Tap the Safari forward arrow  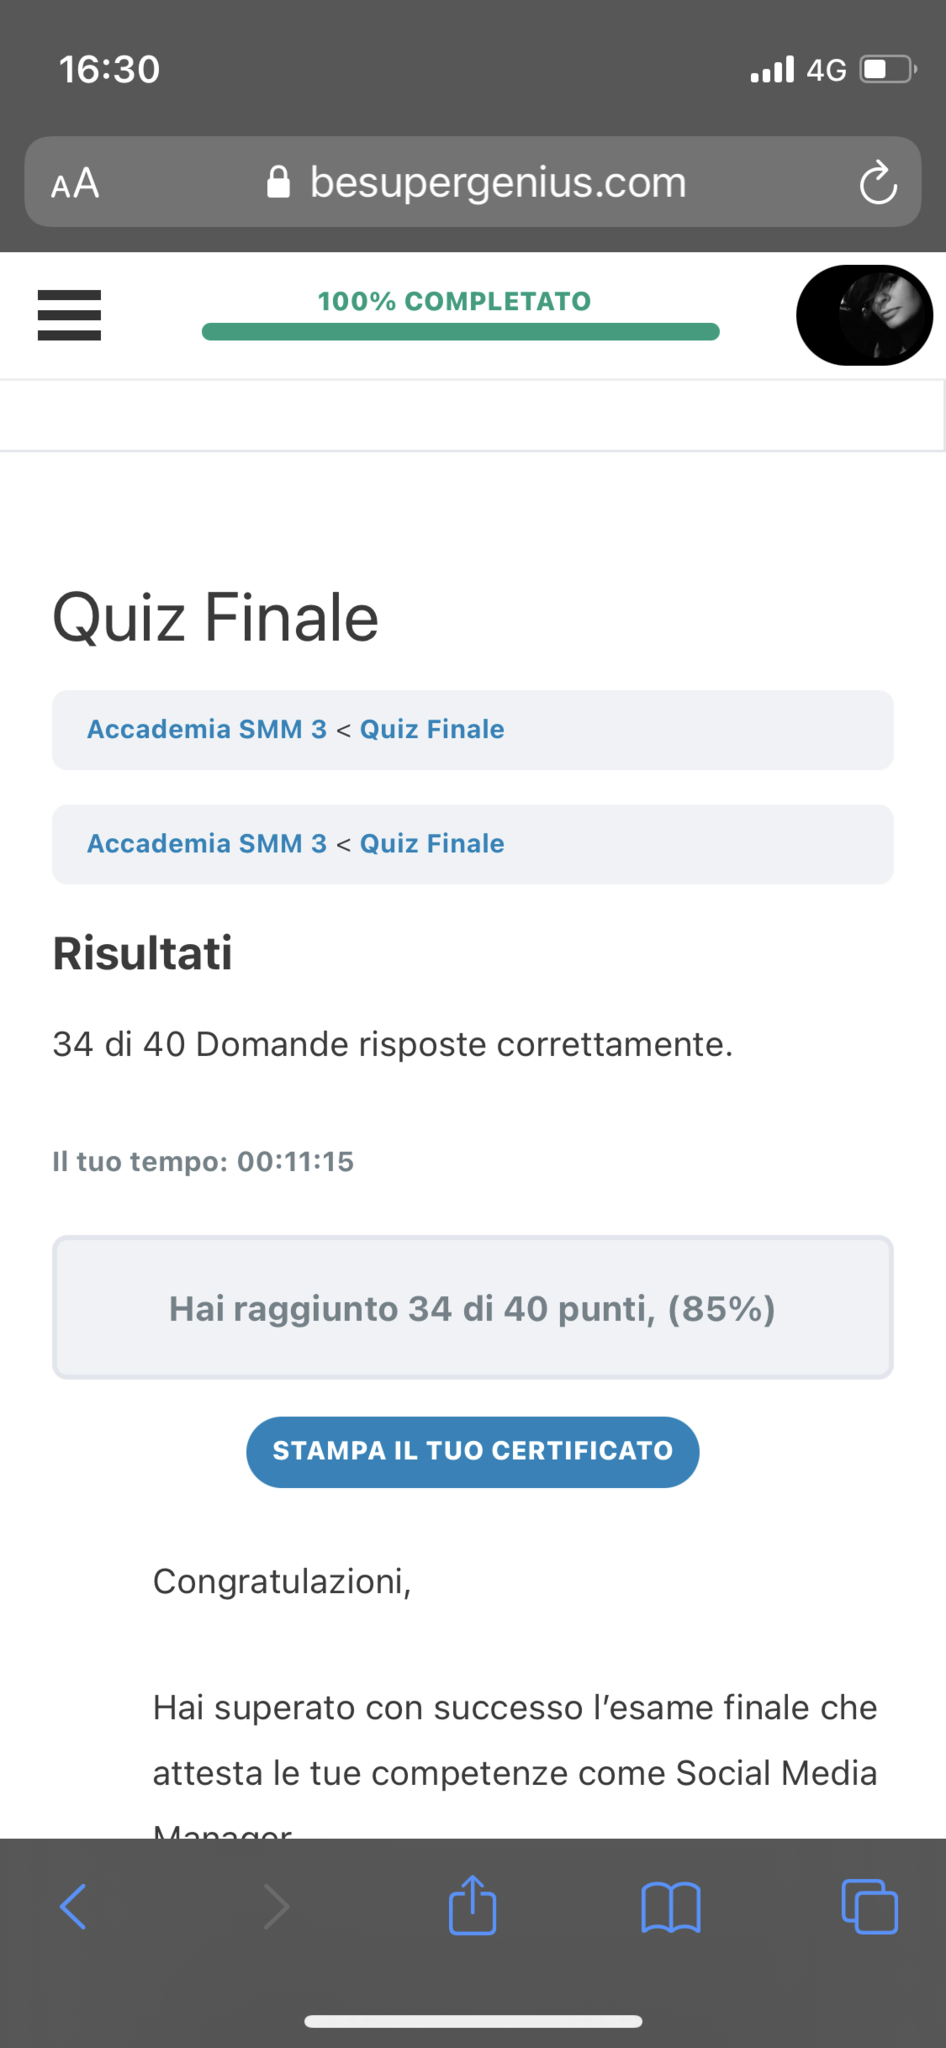[276, 1906]
